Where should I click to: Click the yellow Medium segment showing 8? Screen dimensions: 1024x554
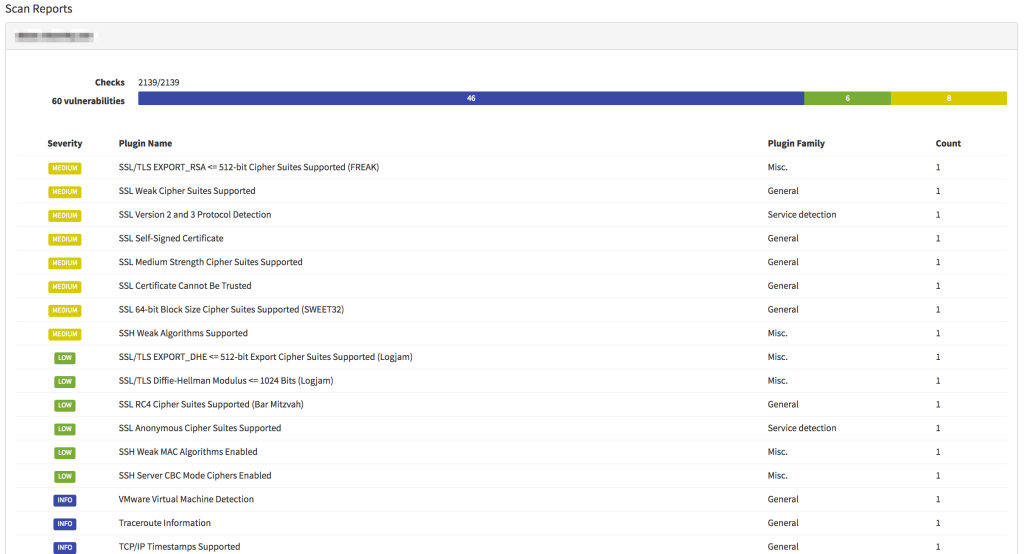[948, 99]
